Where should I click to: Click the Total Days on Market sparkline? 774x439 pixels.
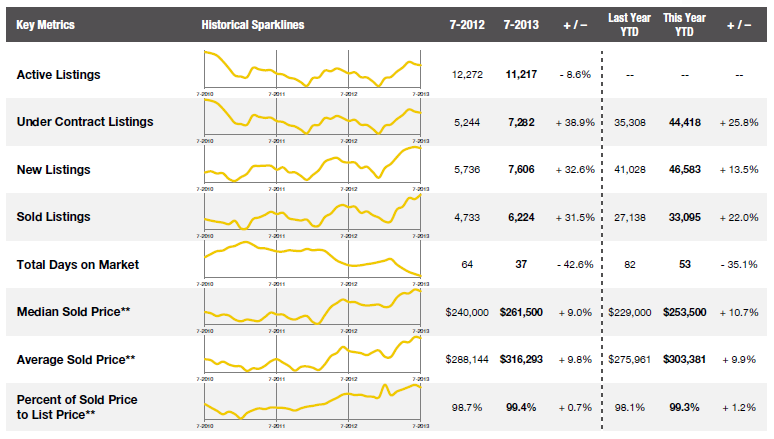pyautogui.click(x=313, y=262)
